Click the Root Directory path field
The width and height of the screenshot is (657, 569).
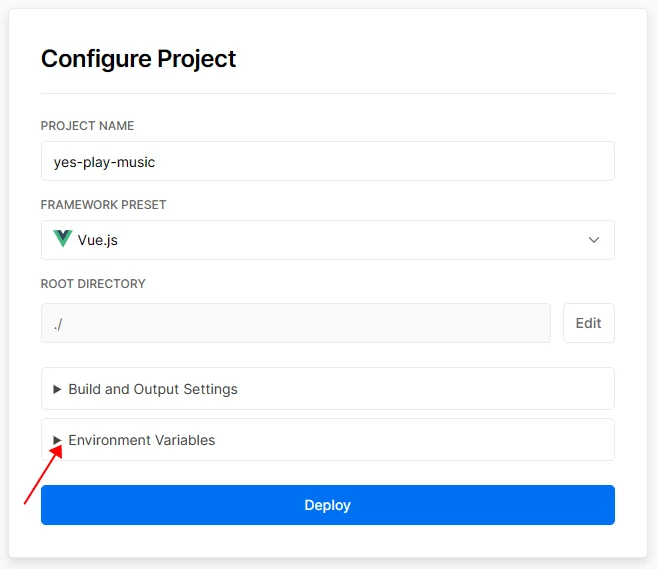pyautogui.click(x=295, y=323)
